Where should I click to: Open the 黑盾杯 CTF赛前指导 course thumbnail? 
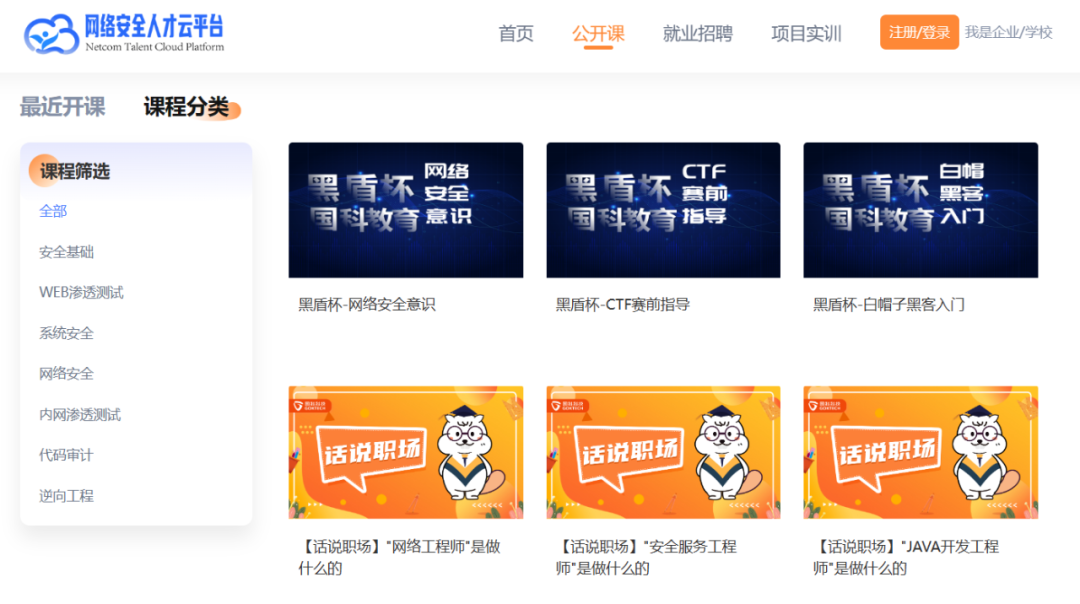tap(663, 210)
